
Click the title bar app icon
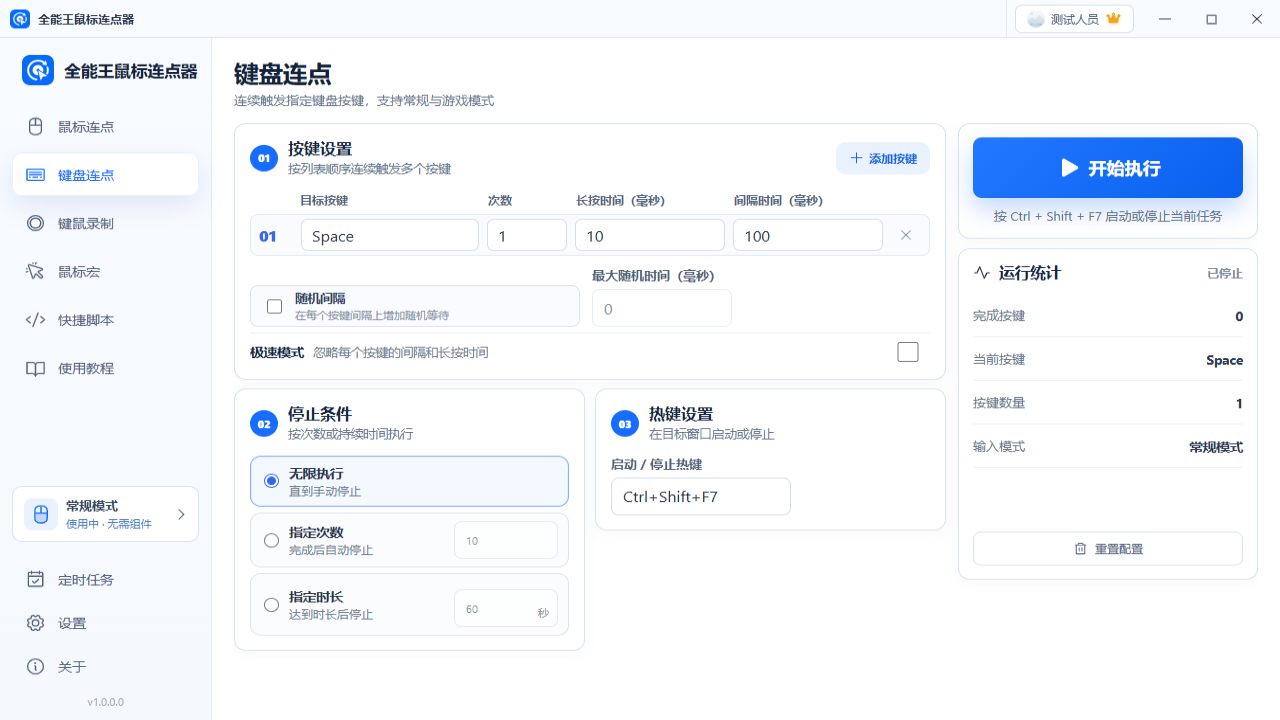click(x=20, y=19)
